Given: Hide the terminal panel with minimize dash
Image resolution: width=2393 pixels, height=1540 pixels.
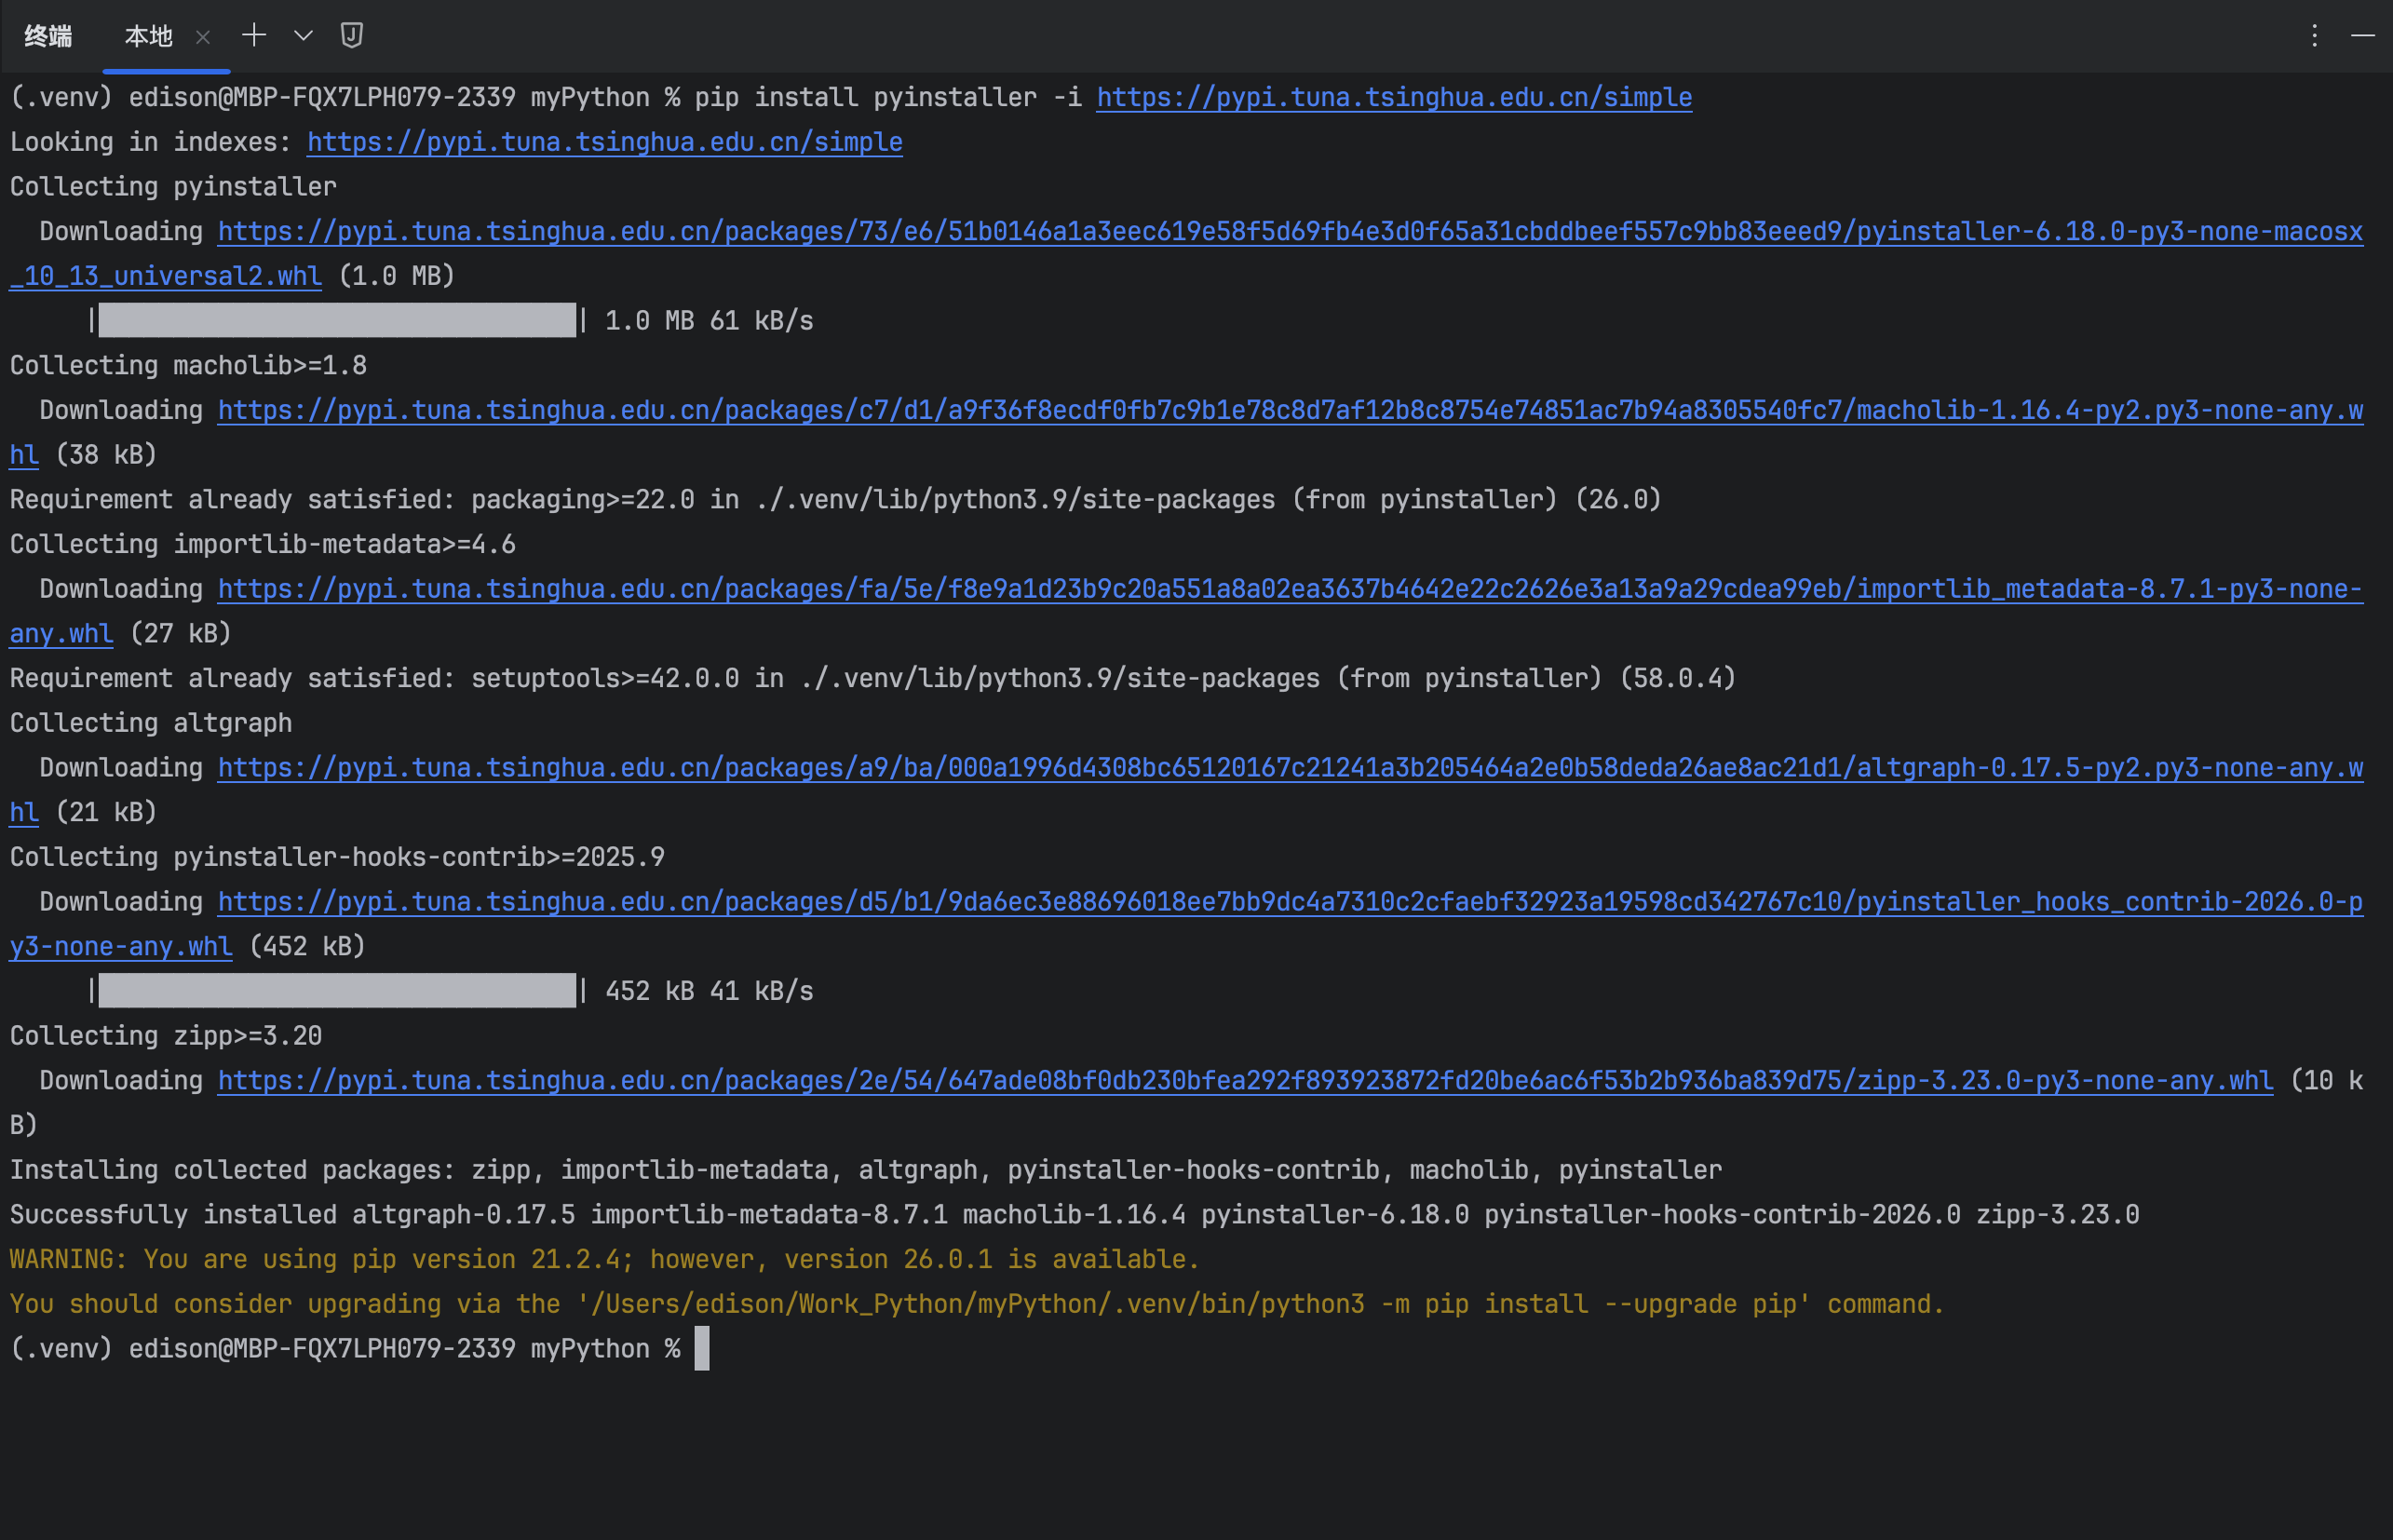Looking at the screenshot, I should [x=2362, y=36].
